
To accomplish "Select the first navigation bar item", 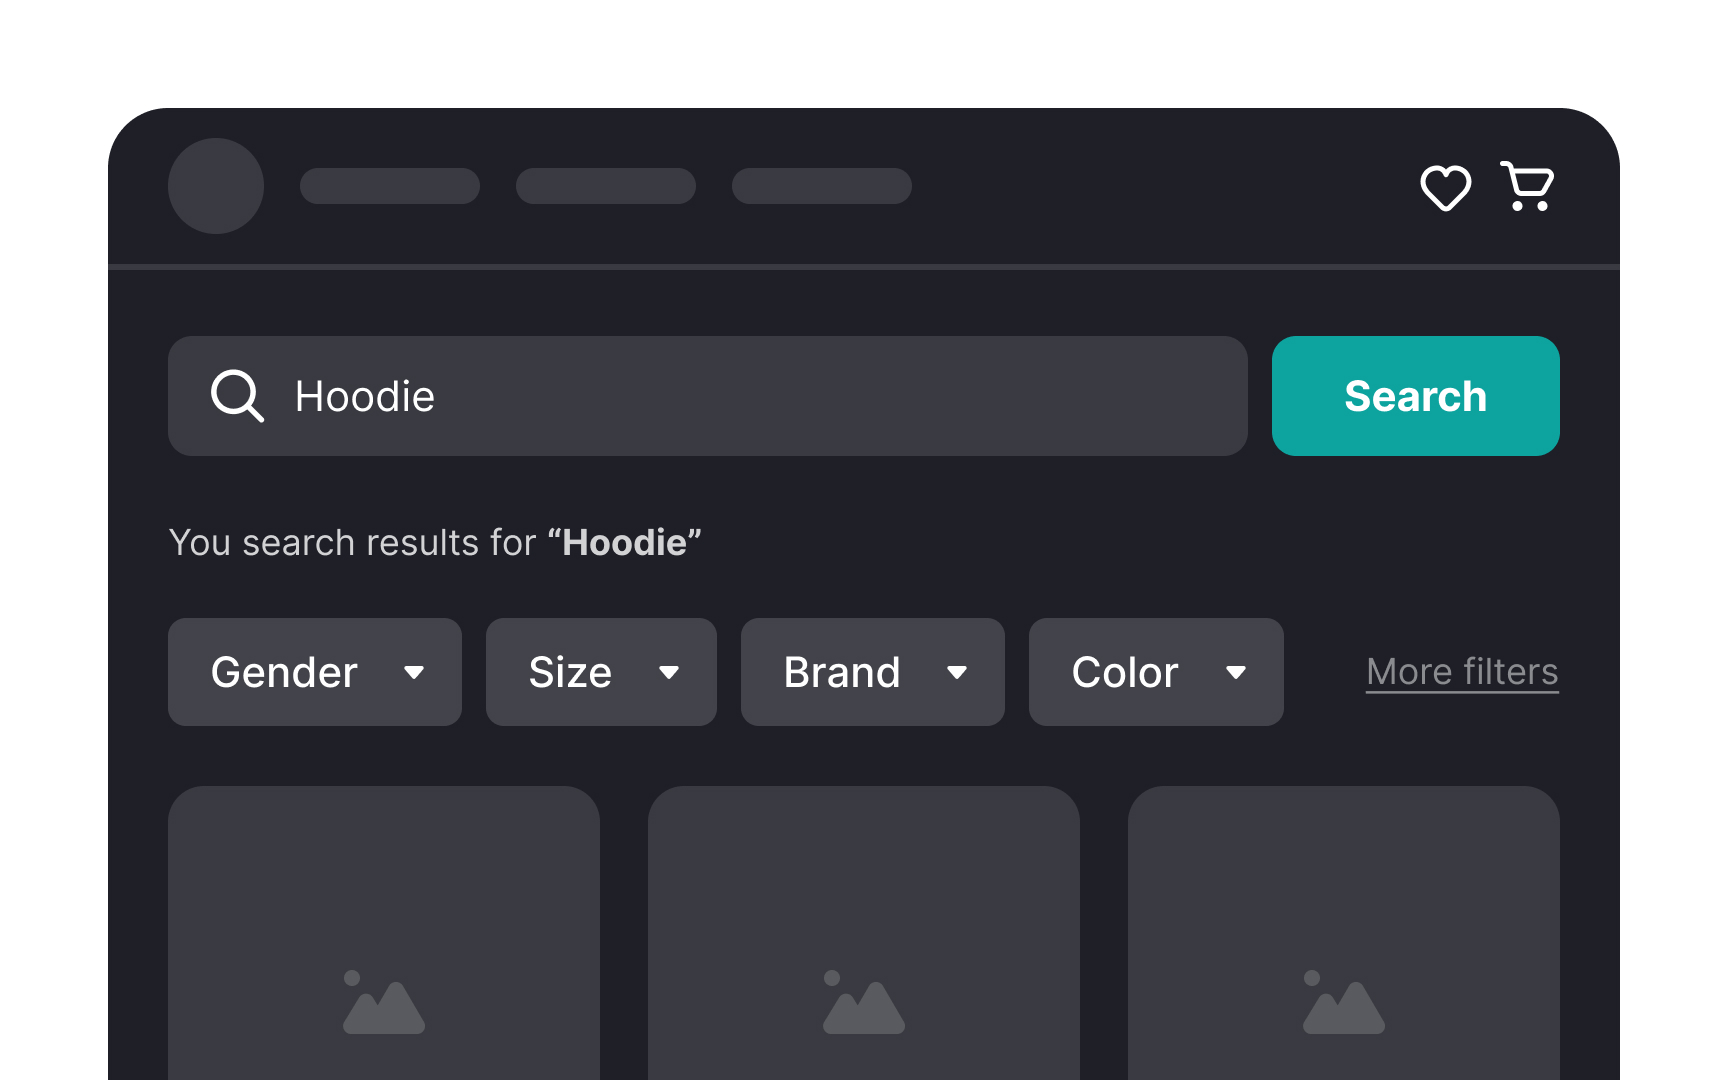I will tap(390, 185).
